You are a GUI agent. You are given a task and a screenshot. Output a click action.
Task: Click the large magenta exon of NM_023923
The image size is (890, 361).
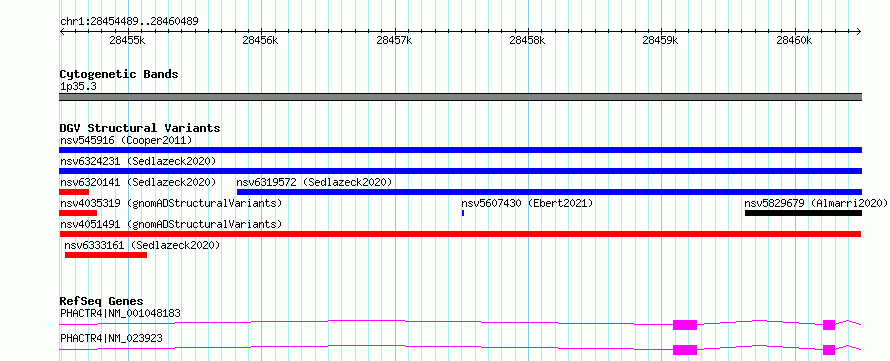tap(685, 350)
